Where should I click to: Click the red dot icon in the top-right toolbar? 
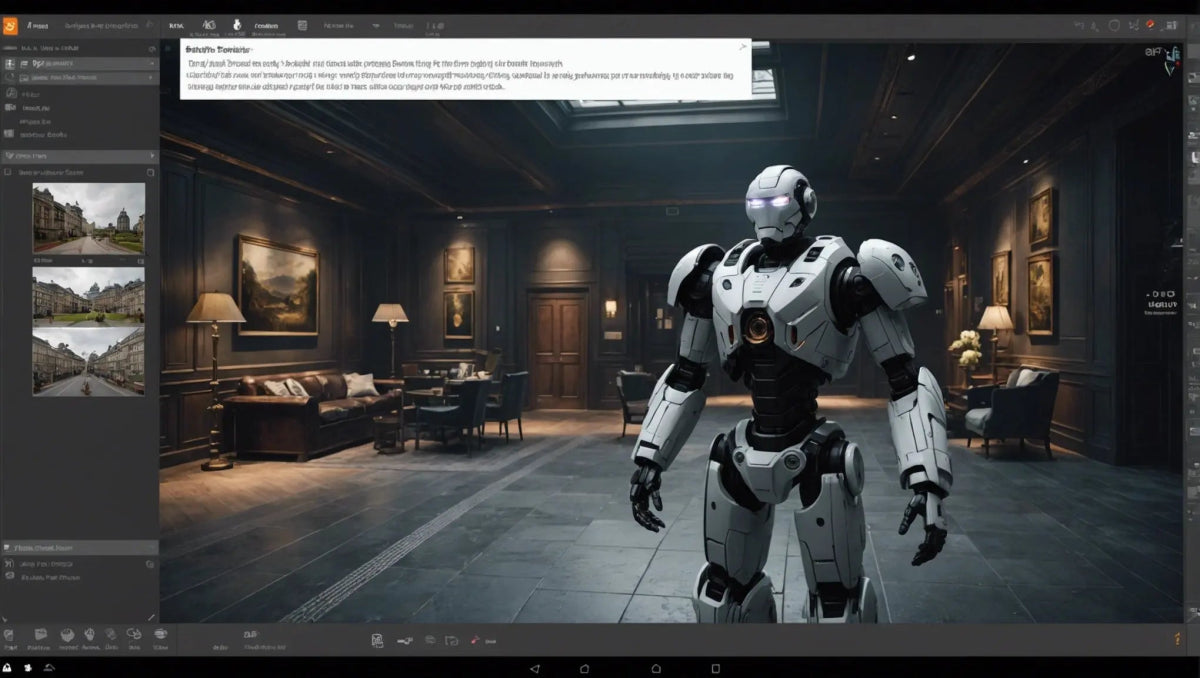1150,24
